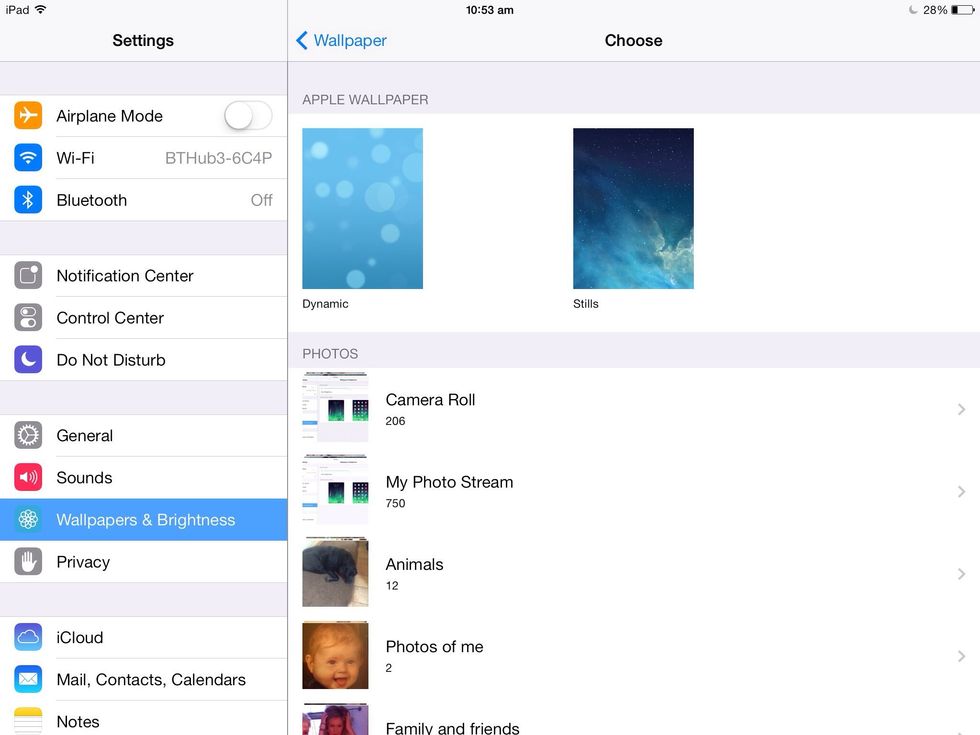Screen dimensions: 980x735
Task: Tap the Sounds speaker icon
Action: point(28,478)
